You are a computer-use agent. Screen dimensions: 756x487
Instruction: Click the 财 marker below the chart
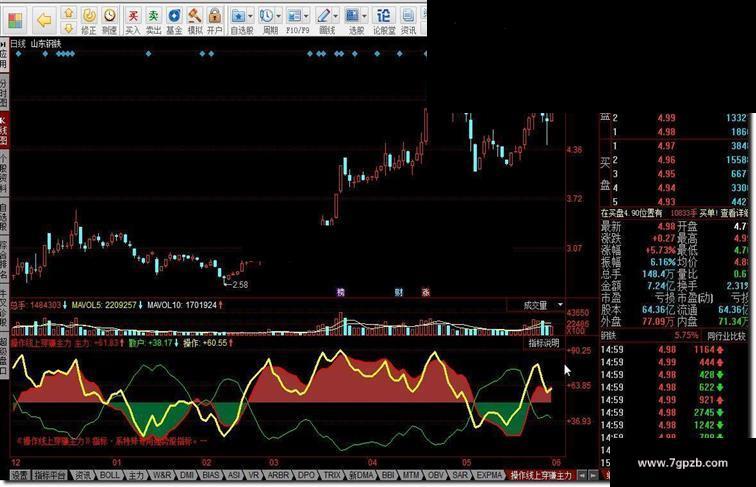(x=399, y=292)
